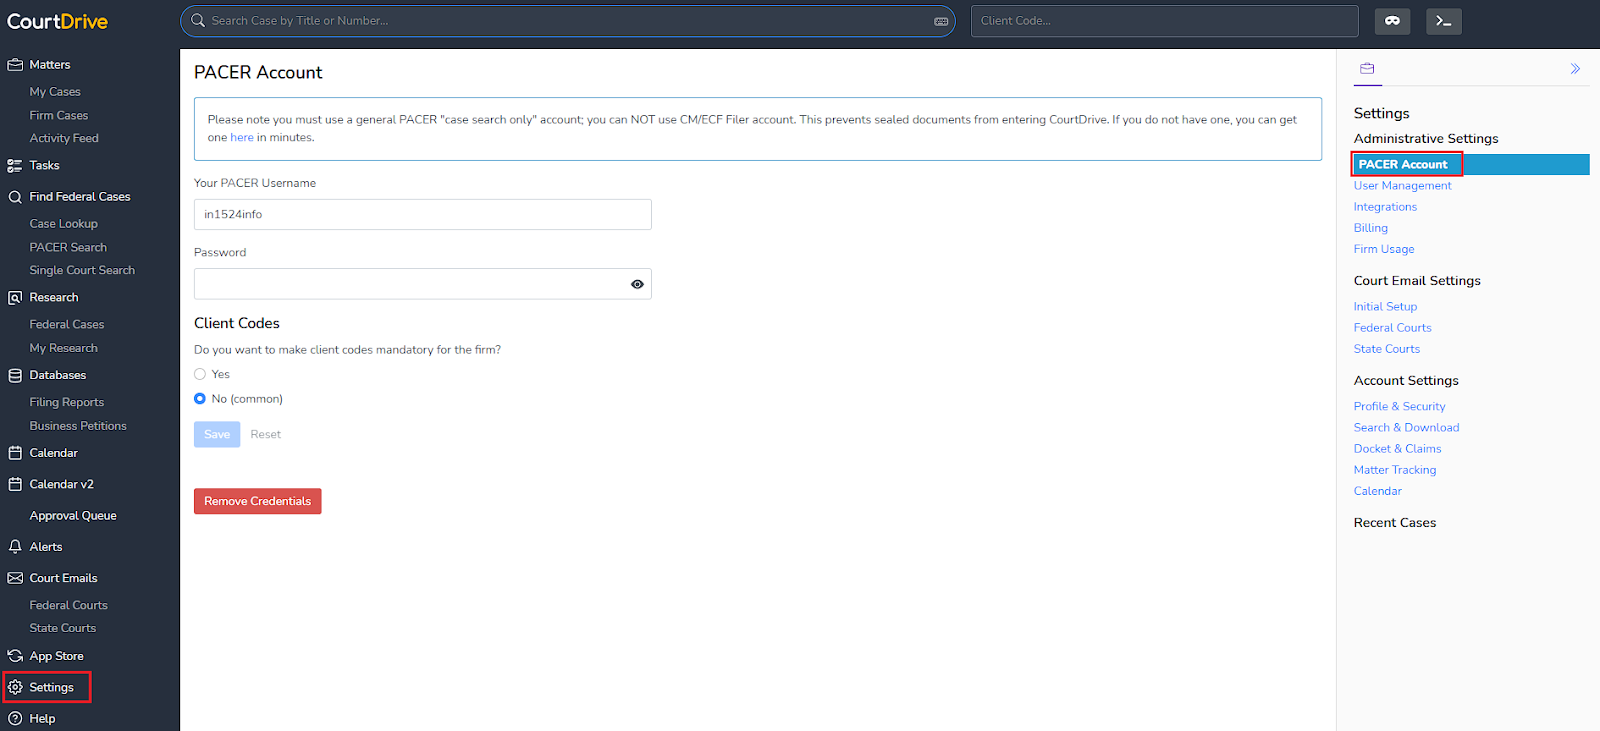Open Search & Download link
This screenshot has height=731, width=1600.
pos(1407,428)
